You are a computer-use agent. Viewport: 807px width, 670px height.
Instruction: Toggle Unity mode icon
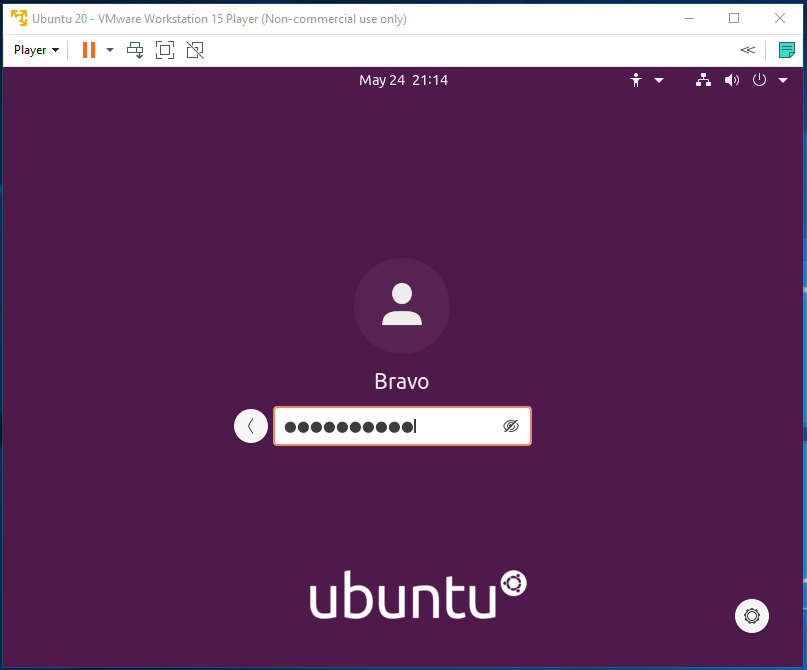click(x=195, y=50)
